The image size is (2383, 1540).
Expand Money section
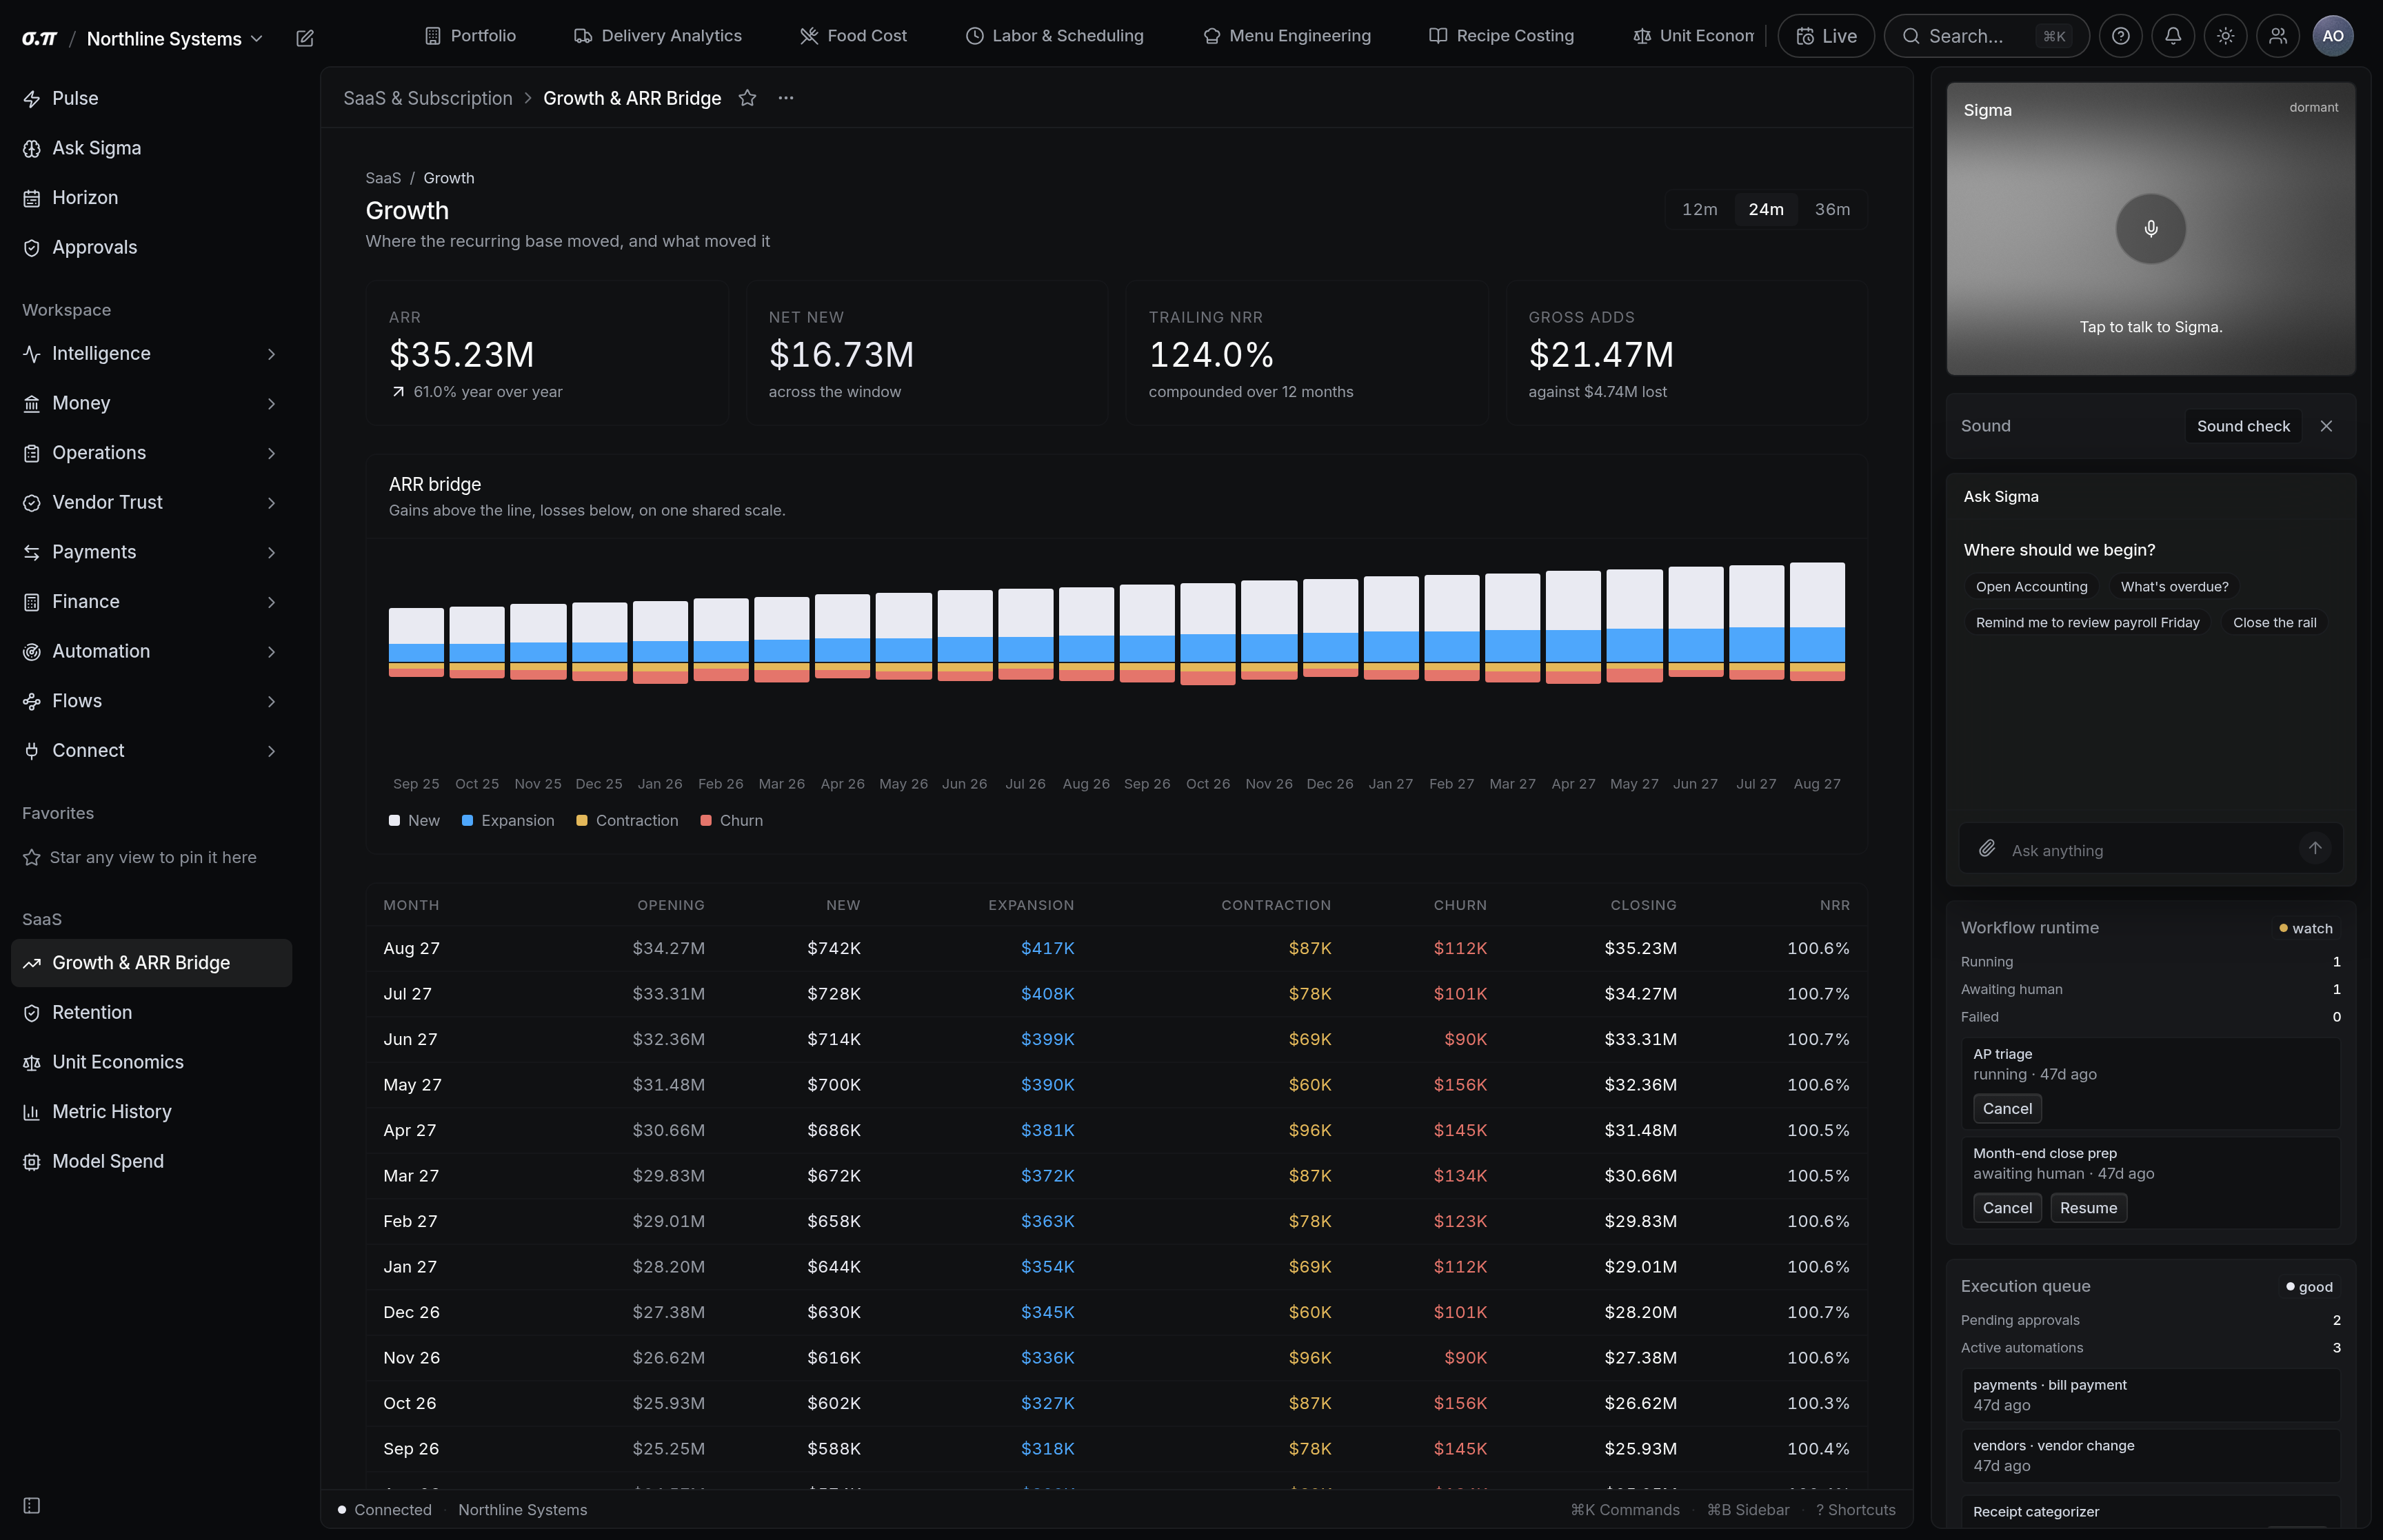[151, 404]
